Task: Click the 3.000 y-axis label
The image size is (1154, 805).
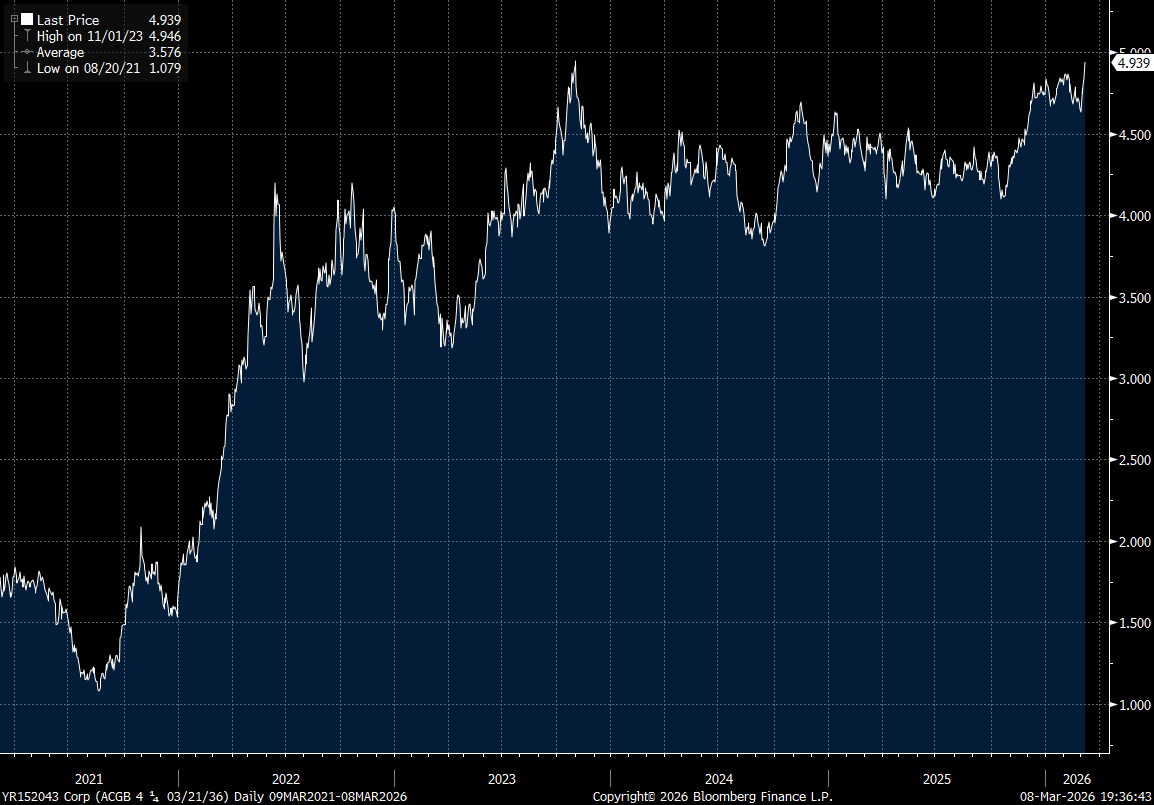Action: click(x=1134, y=379)
